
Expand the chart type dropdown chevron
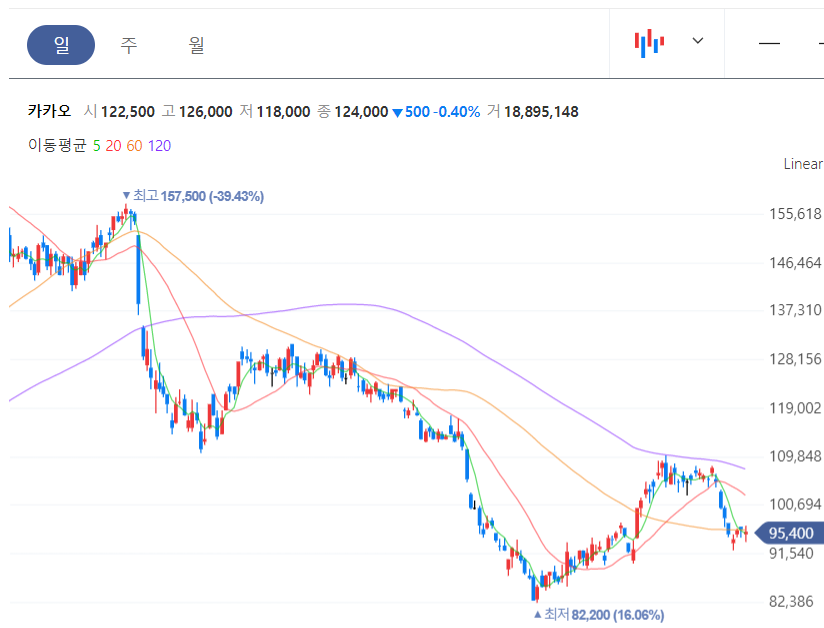click(x=698, y=40)
